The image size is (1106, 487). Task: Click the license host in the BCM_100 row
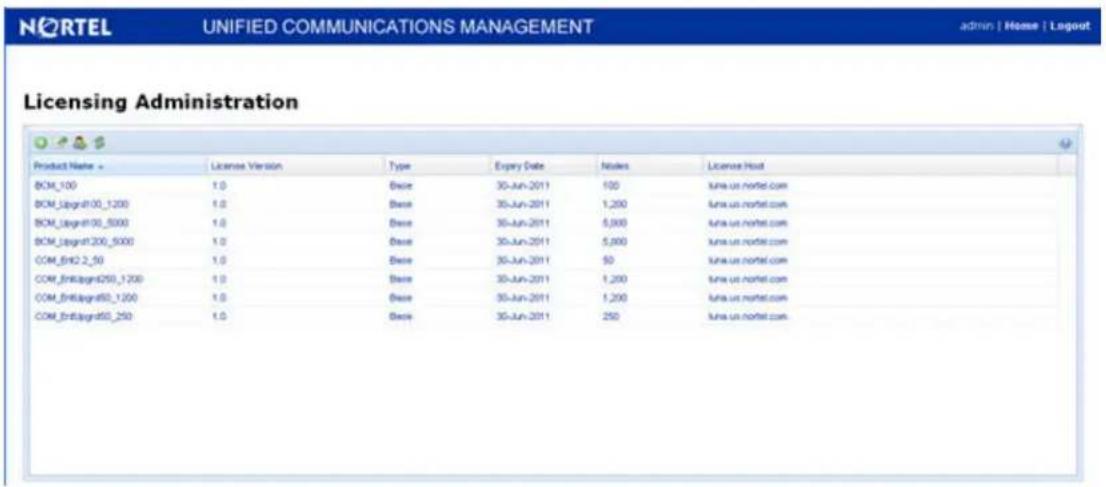click(747, 186)
